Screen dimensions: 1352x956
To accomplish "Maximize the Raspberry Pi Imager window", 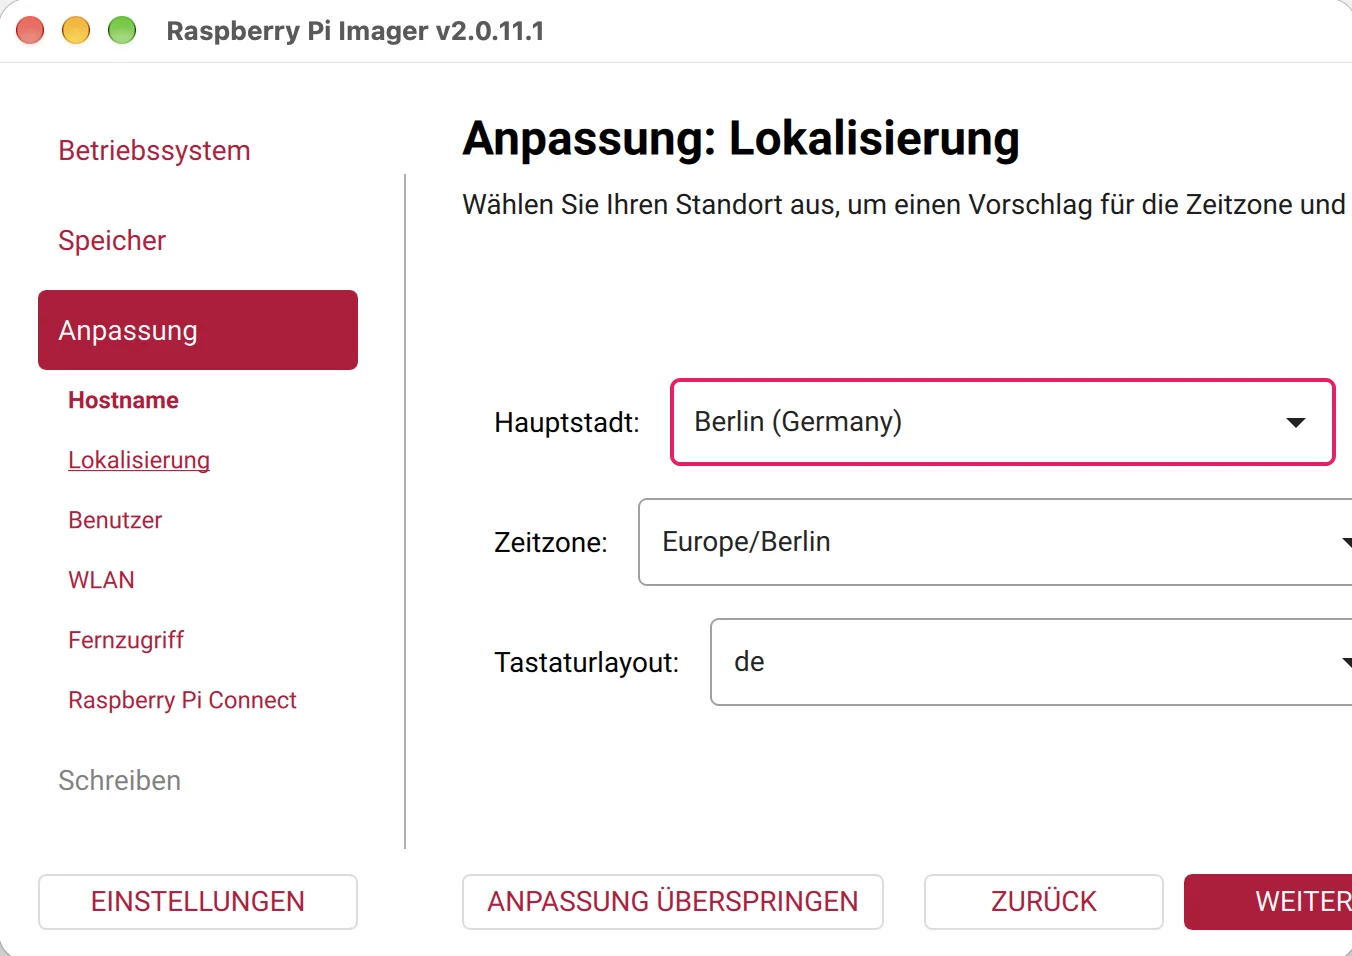I will pos(122,31).
